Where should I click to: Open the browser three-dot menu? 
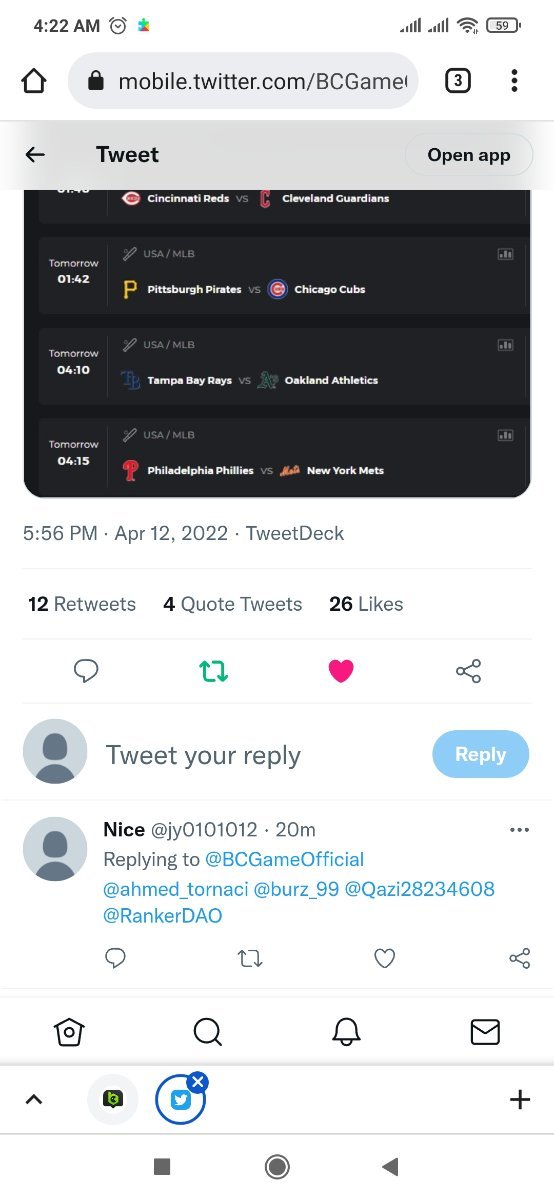[x=514, y=81]
